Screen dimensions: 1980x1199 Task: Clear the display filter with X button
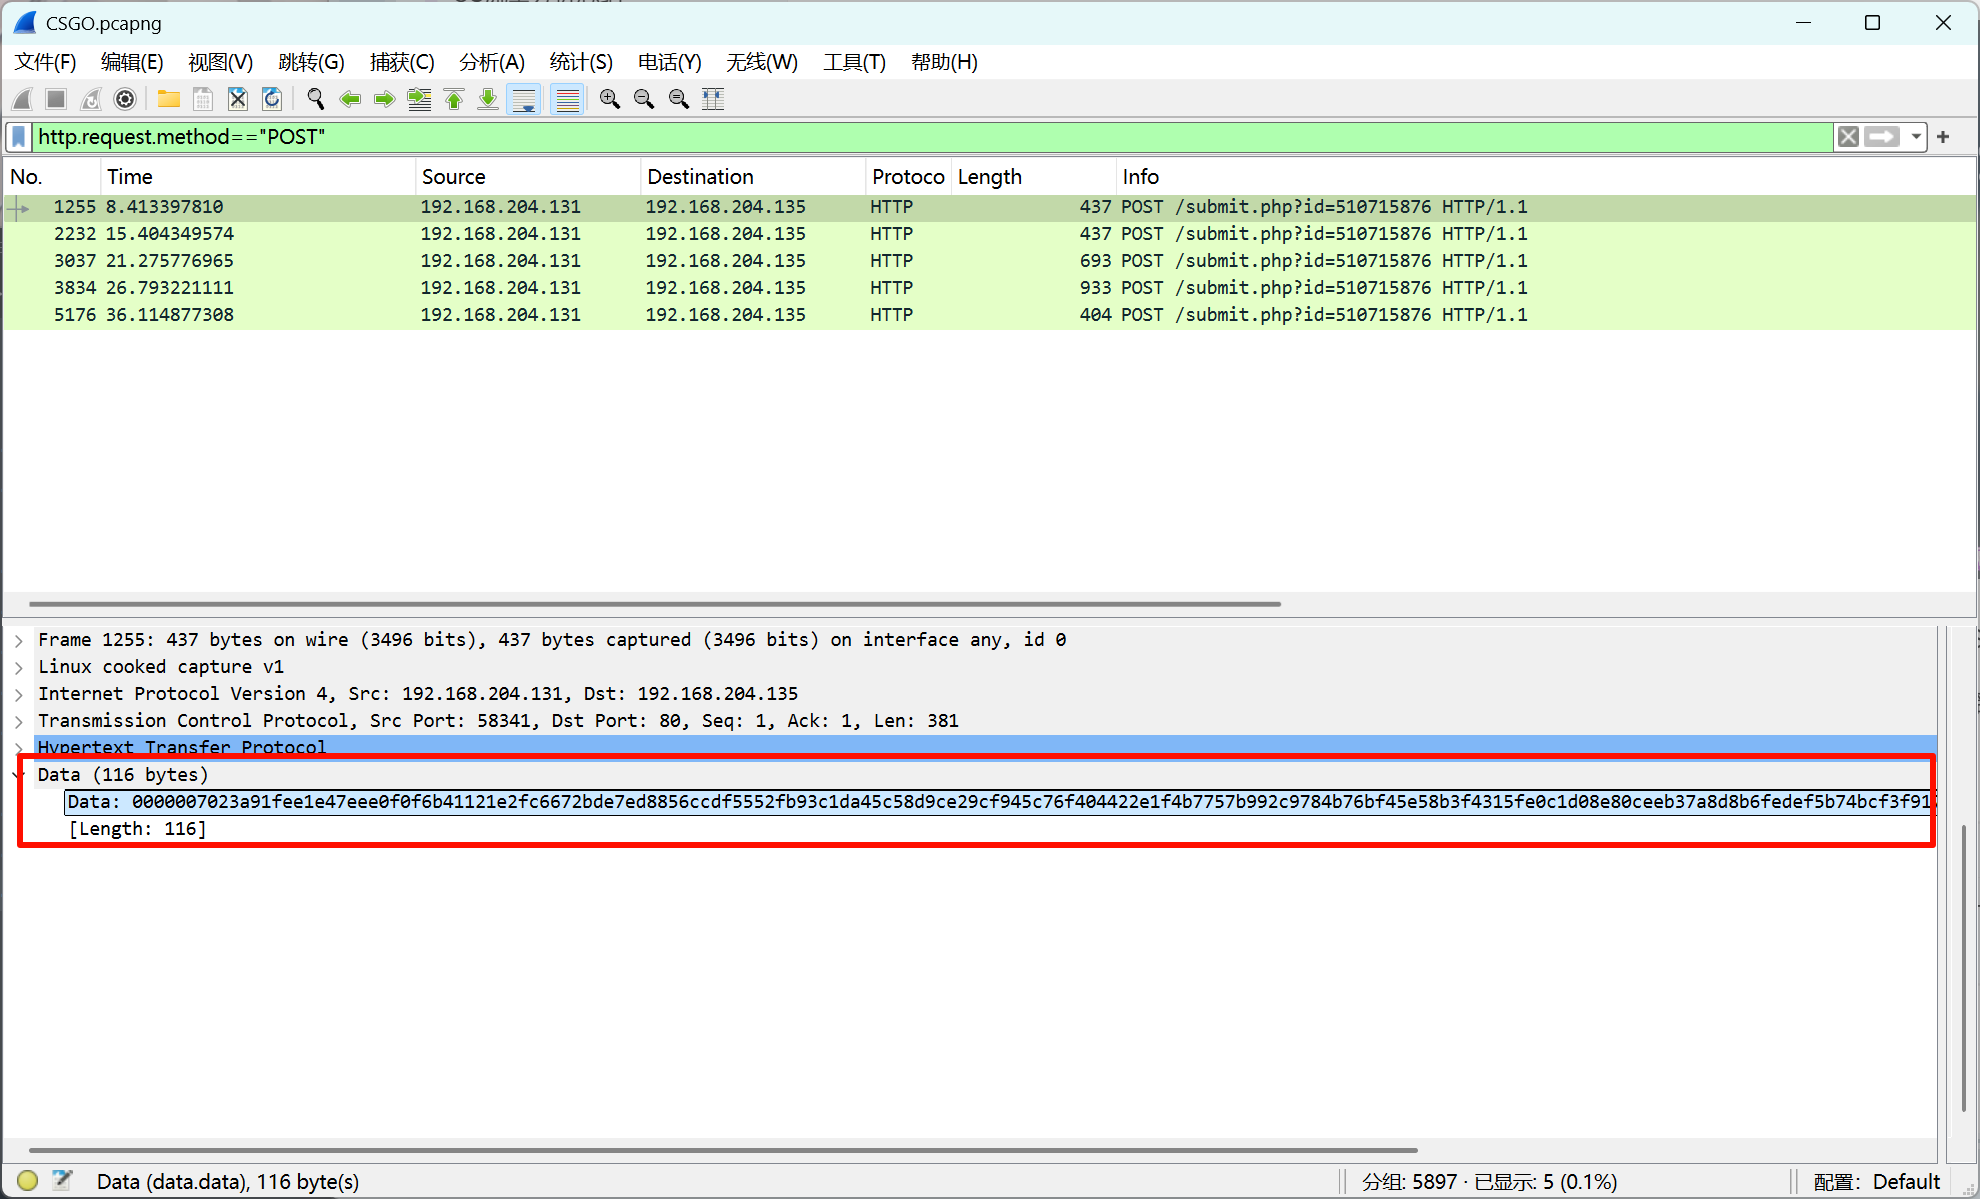tap(1848, 137)
